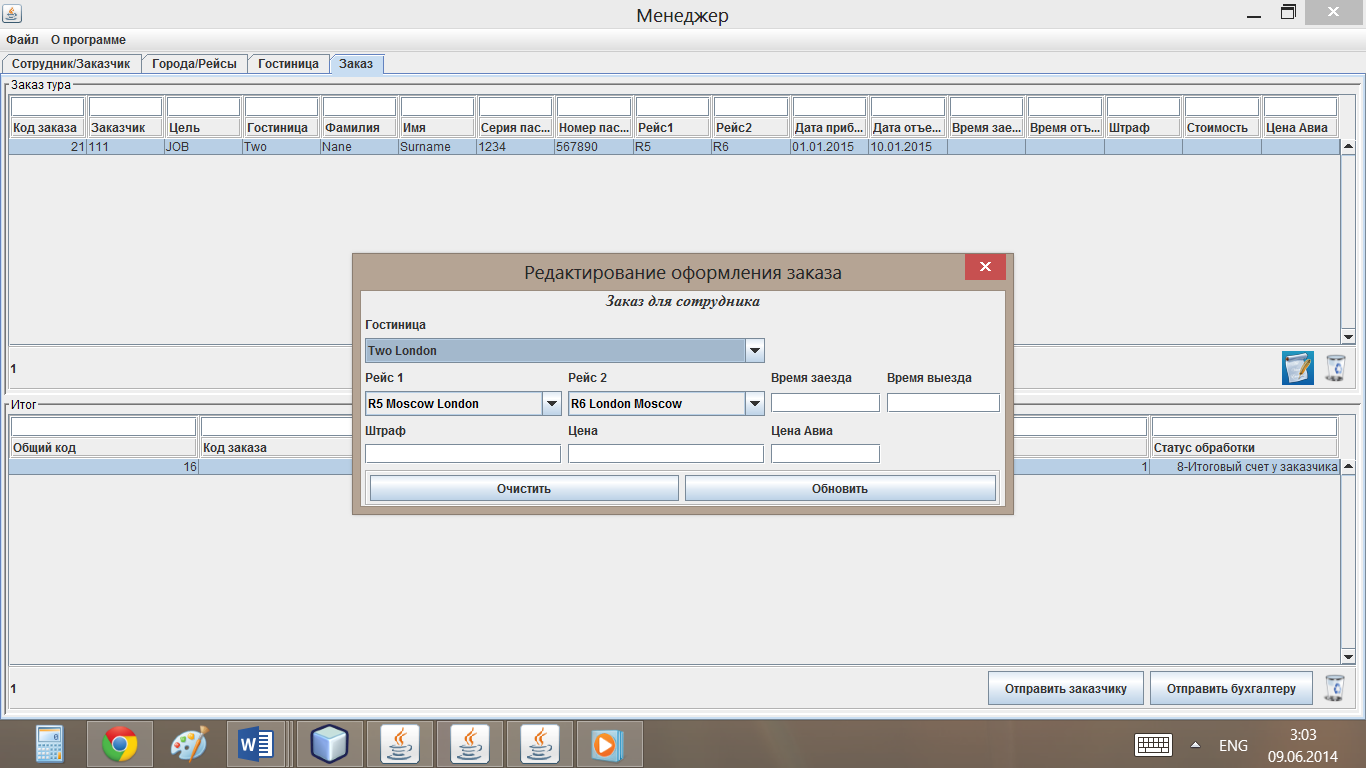Sort by the Код заказа header in Заказ тура
This screenshot has height=768, width=1366.
(47, 128)
